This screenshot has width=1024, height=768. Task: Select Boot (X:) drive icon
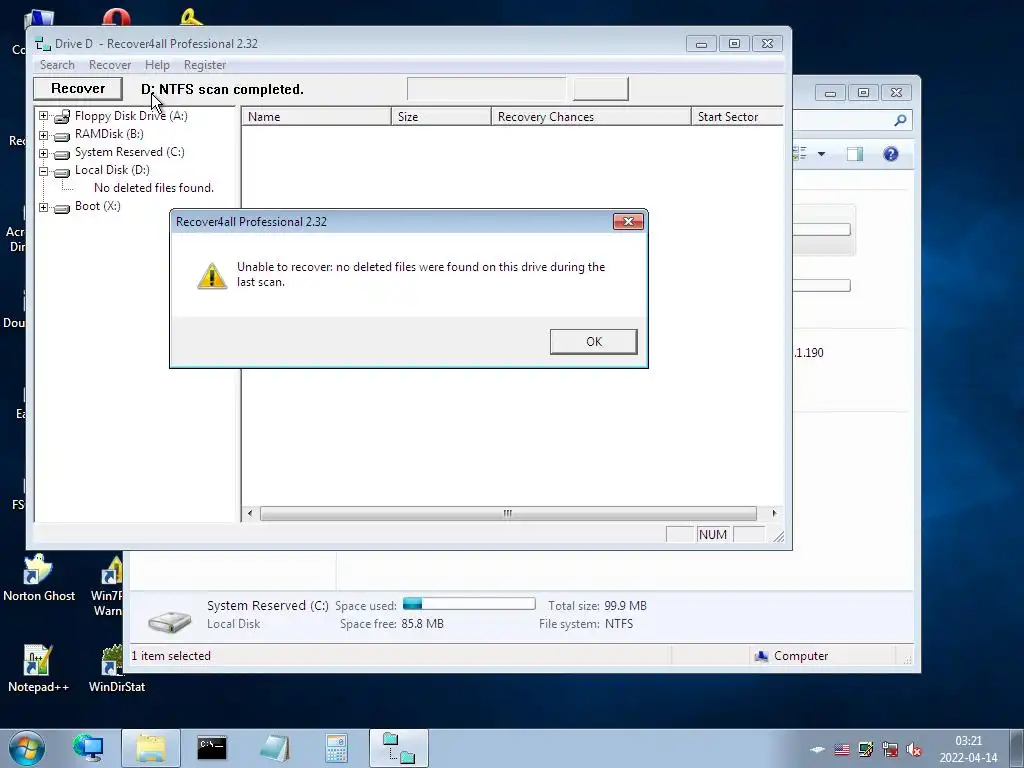pyautogui.click(x=62, y=208)
